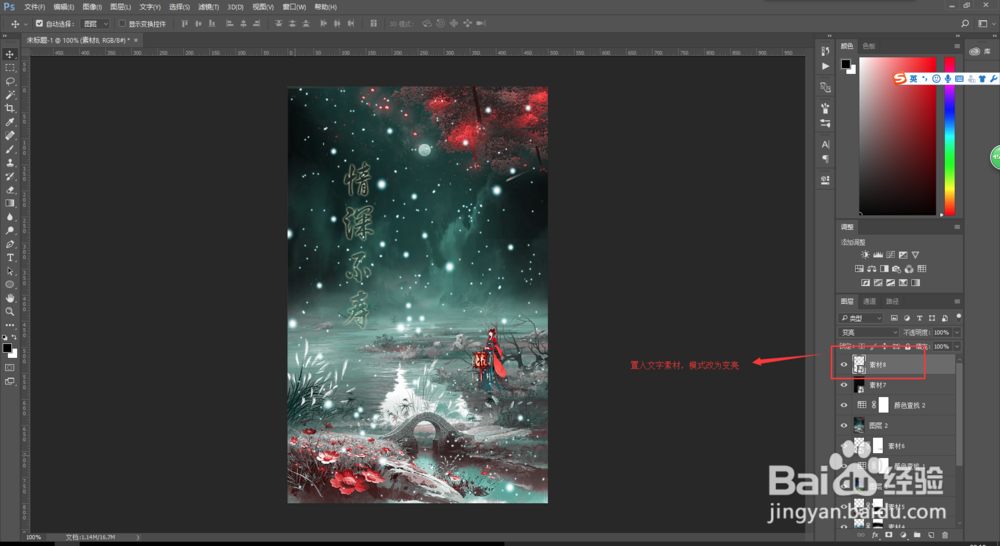
Task: Click the zoom level field 100%
Action: tap(33, 537)
